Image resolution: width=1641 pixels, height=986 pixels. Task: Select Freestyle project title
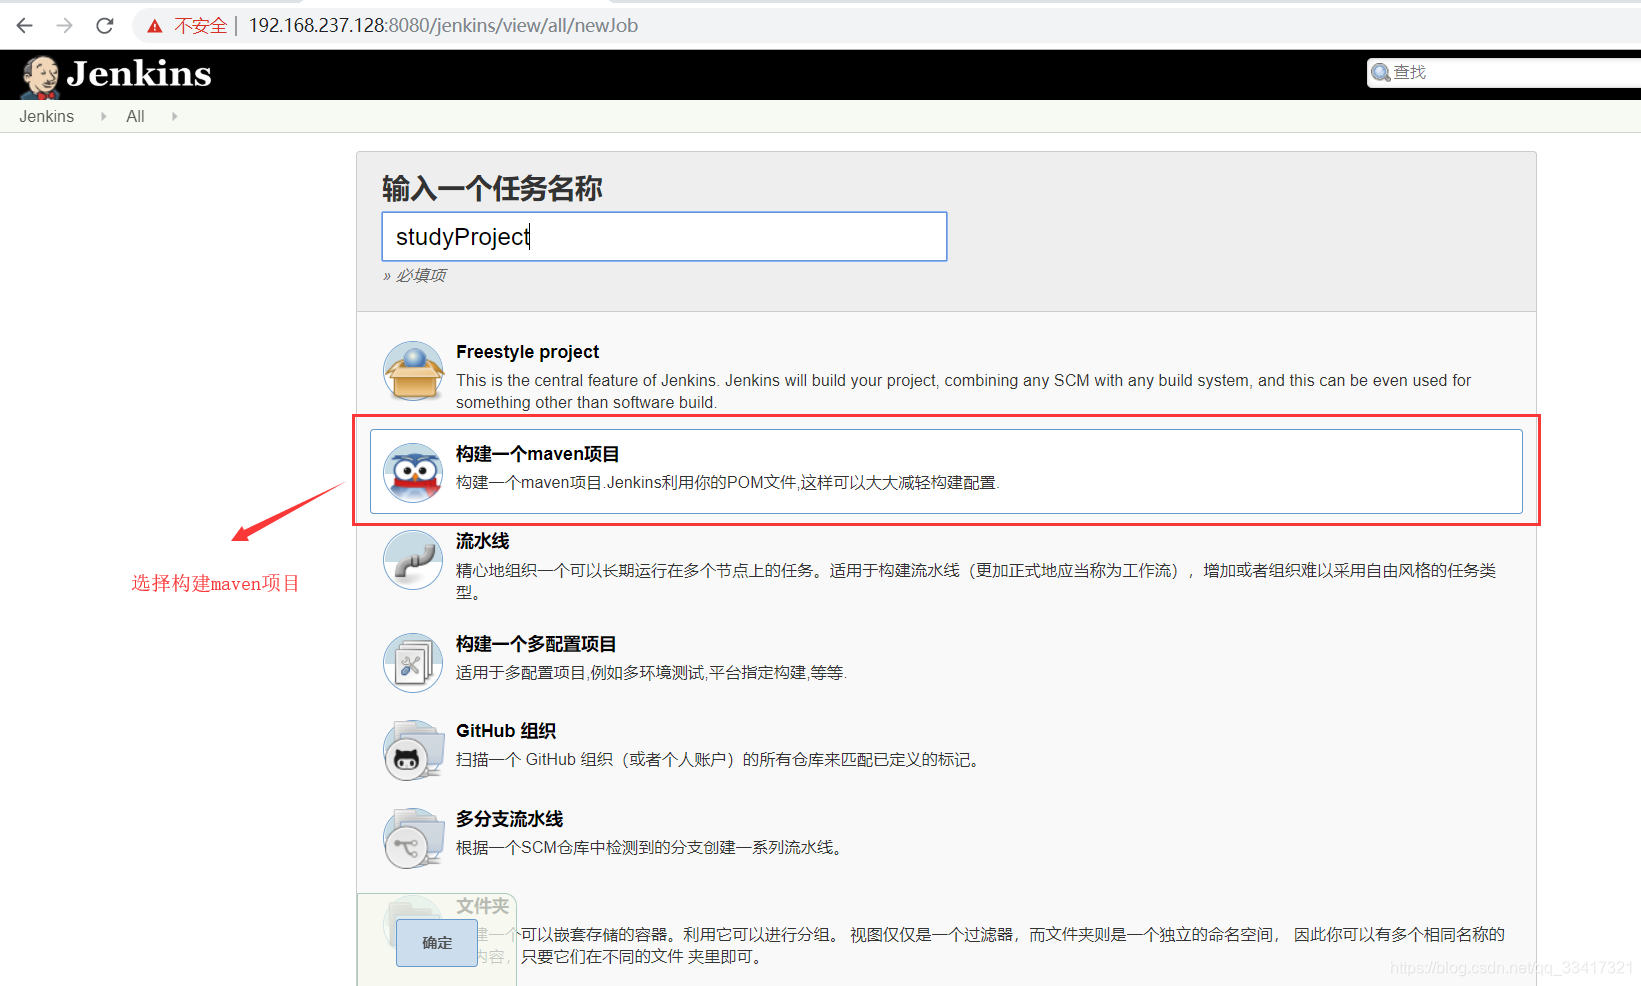point(527,352)
